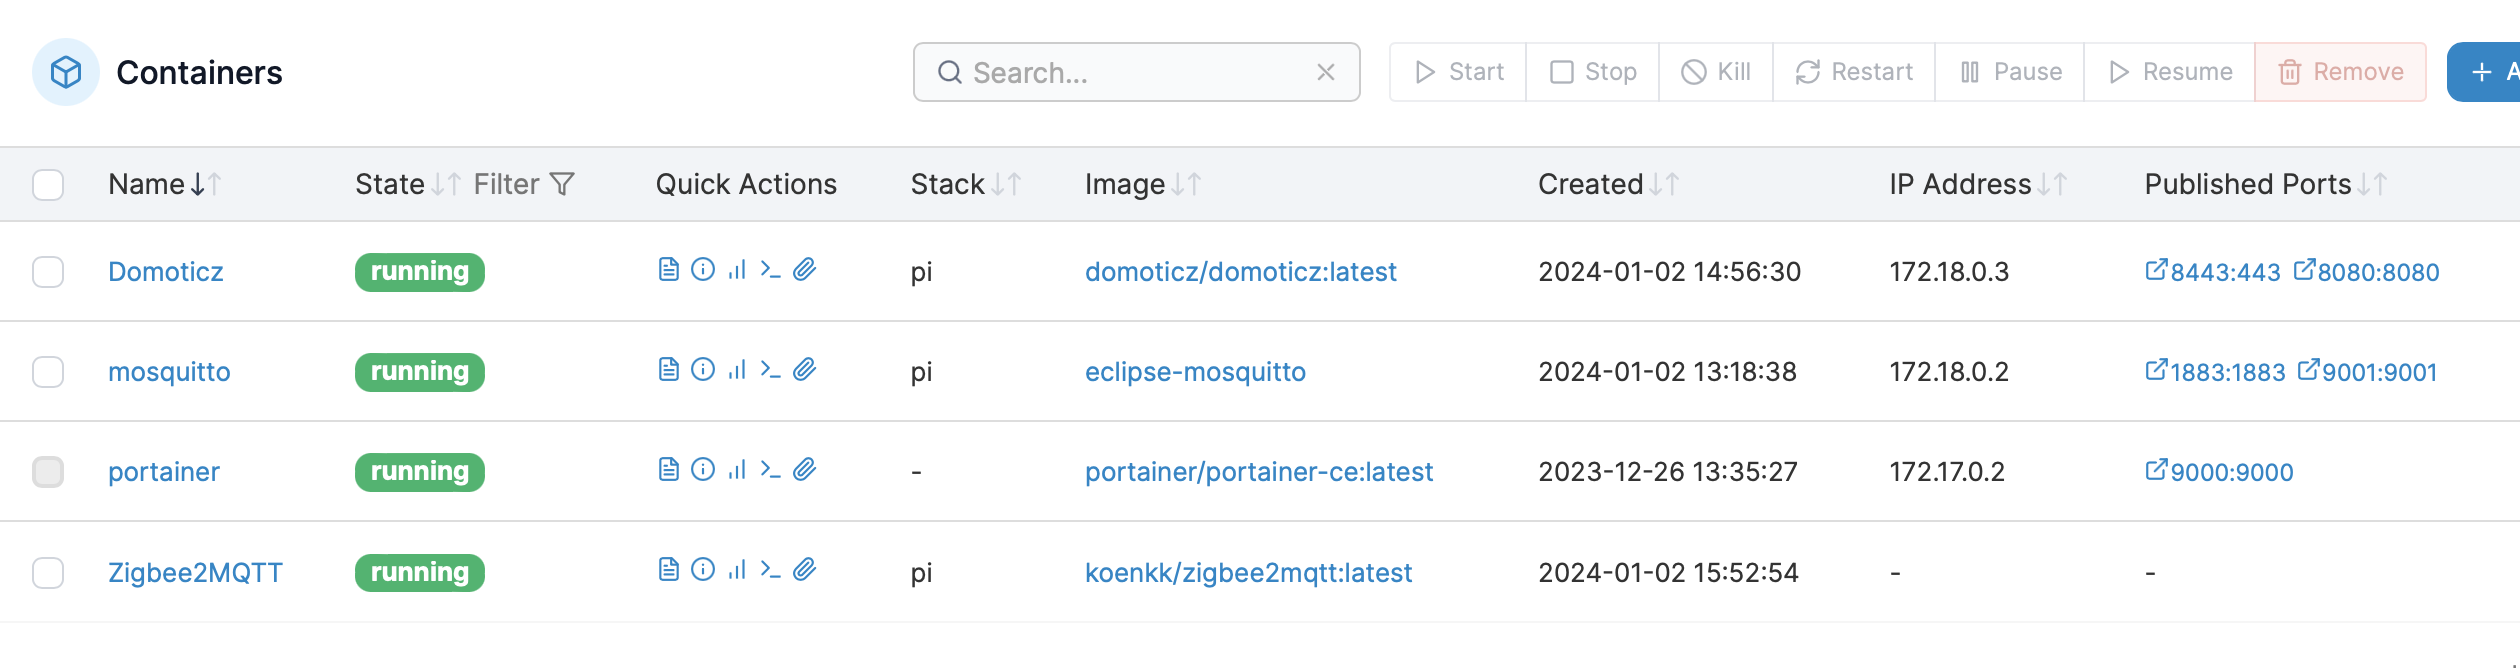Inspect icon for portainer container
The width and height of the screenshot is (2520, 668).
pos(703,470)
